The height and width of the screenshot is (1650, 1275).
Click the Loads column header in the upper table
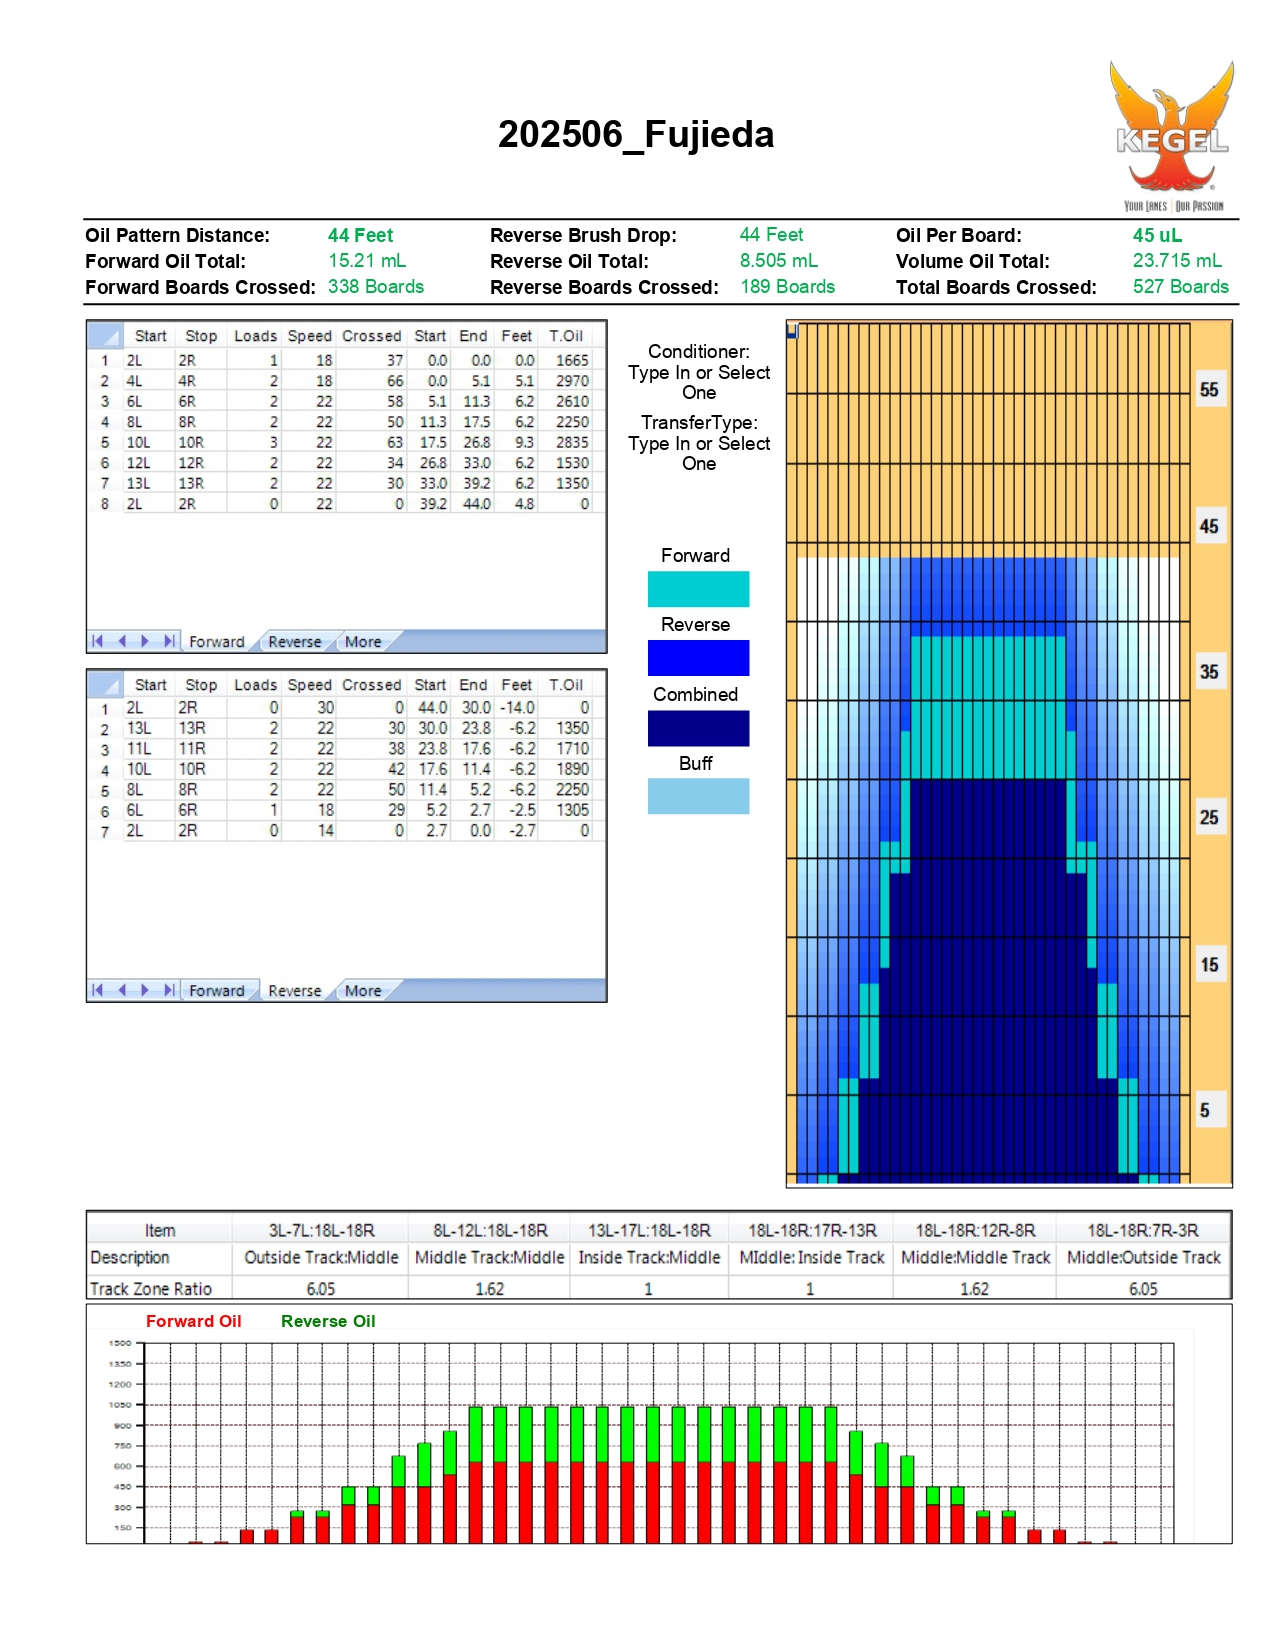255,336
